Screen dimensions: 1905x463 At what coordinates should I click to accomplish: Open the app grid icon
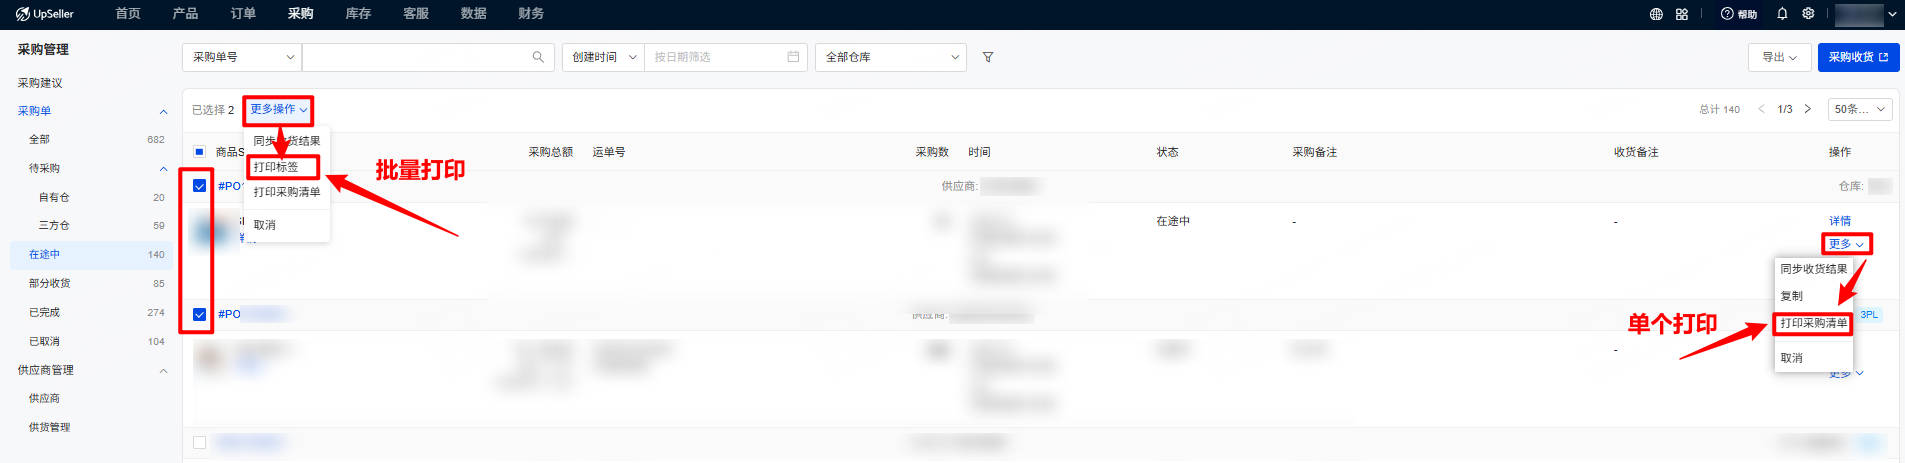coord(1682,14)
